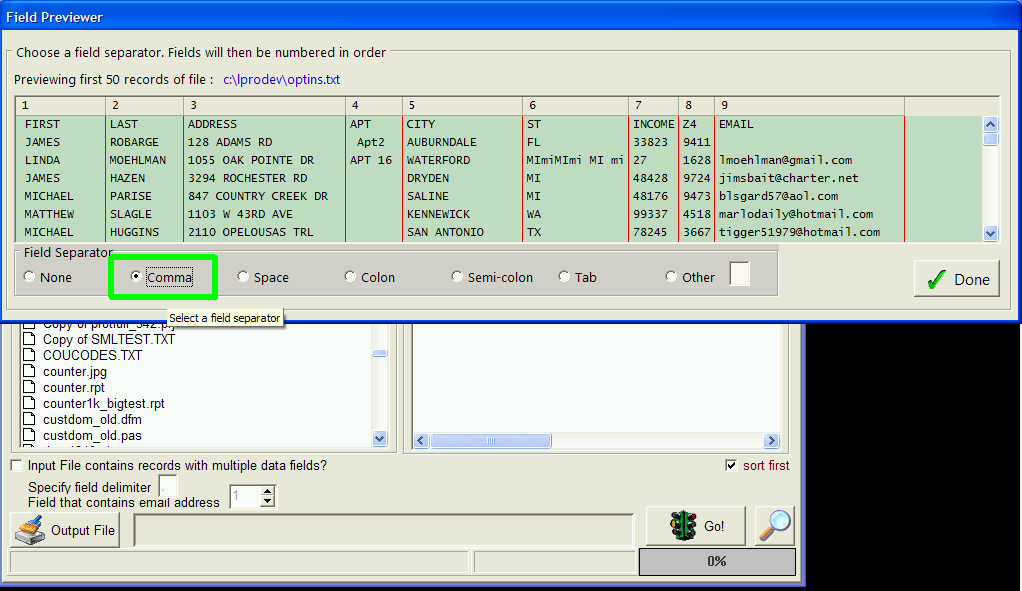Screen dimensions: 1022x591
Task: Click the Output File button
Action: 65,530
